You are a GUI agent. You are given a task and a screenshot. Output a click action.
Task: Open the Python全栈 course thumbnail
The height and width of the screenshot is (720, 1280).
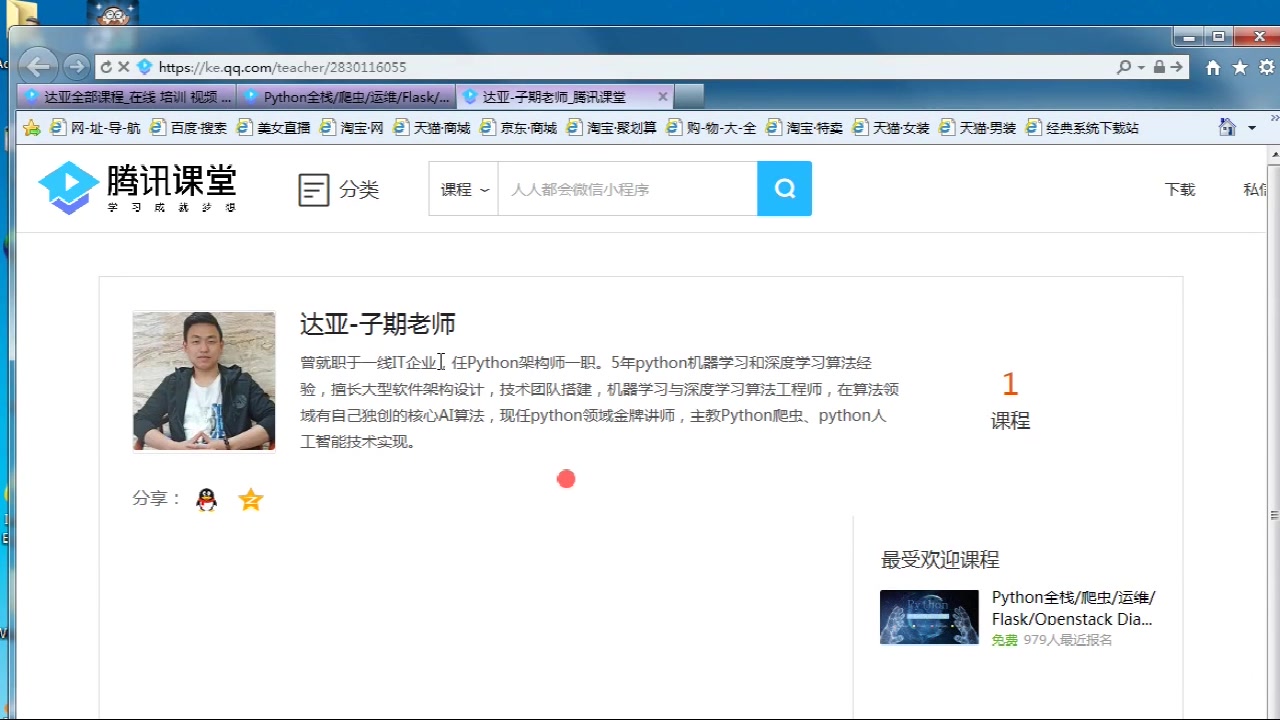(929, 617)
